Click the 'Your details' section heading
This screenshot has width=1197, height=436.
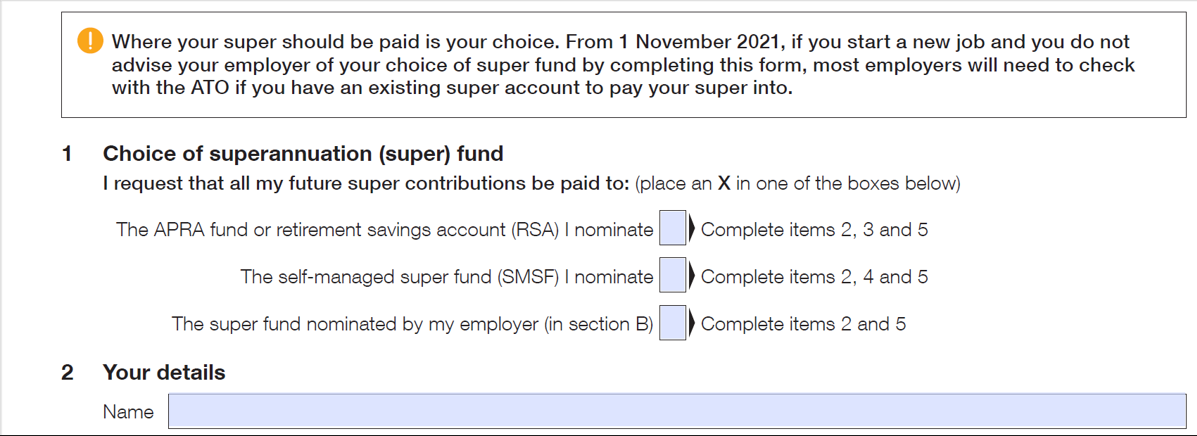164,373
